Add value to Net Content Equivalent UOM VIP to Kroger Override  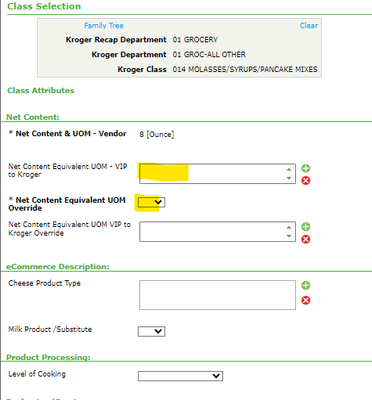[x=306, y=227]
